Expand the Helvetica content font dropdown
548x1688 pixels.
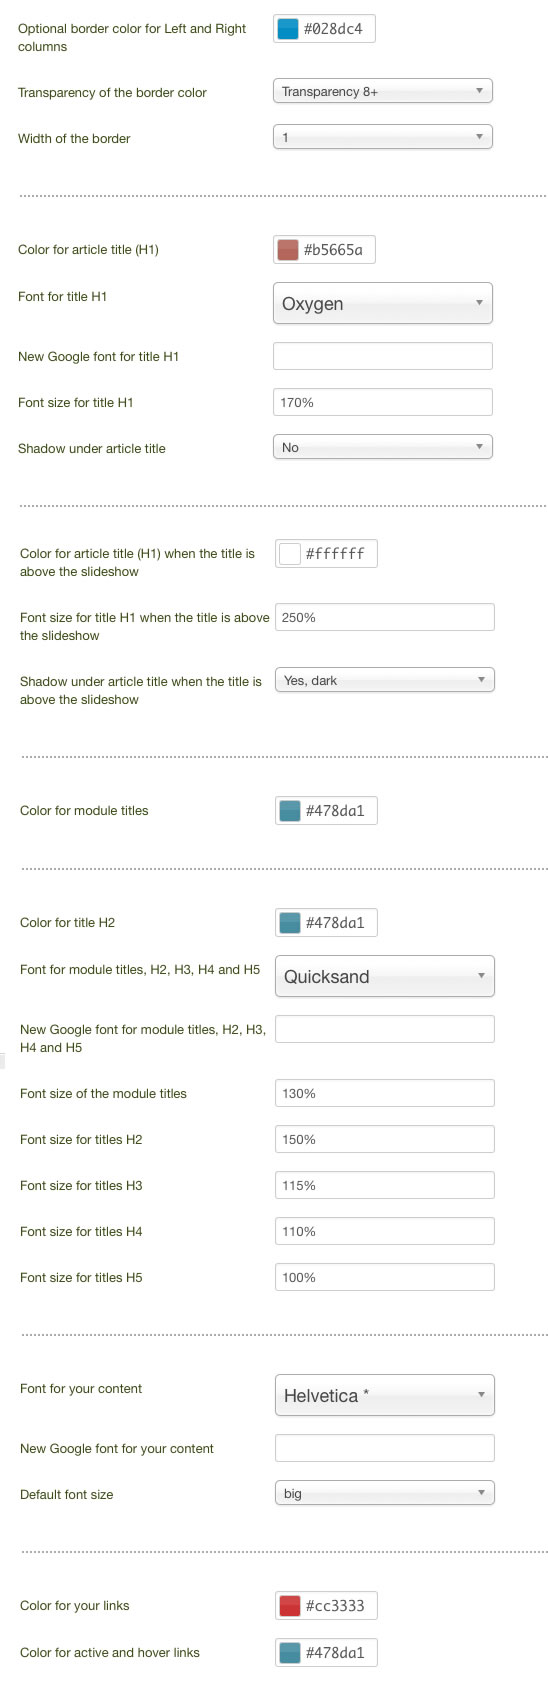(x=385, y=1396)
